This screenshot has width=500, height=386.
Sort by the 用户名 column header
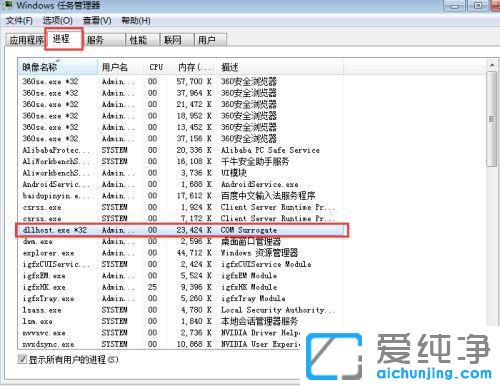pos(121,67)
